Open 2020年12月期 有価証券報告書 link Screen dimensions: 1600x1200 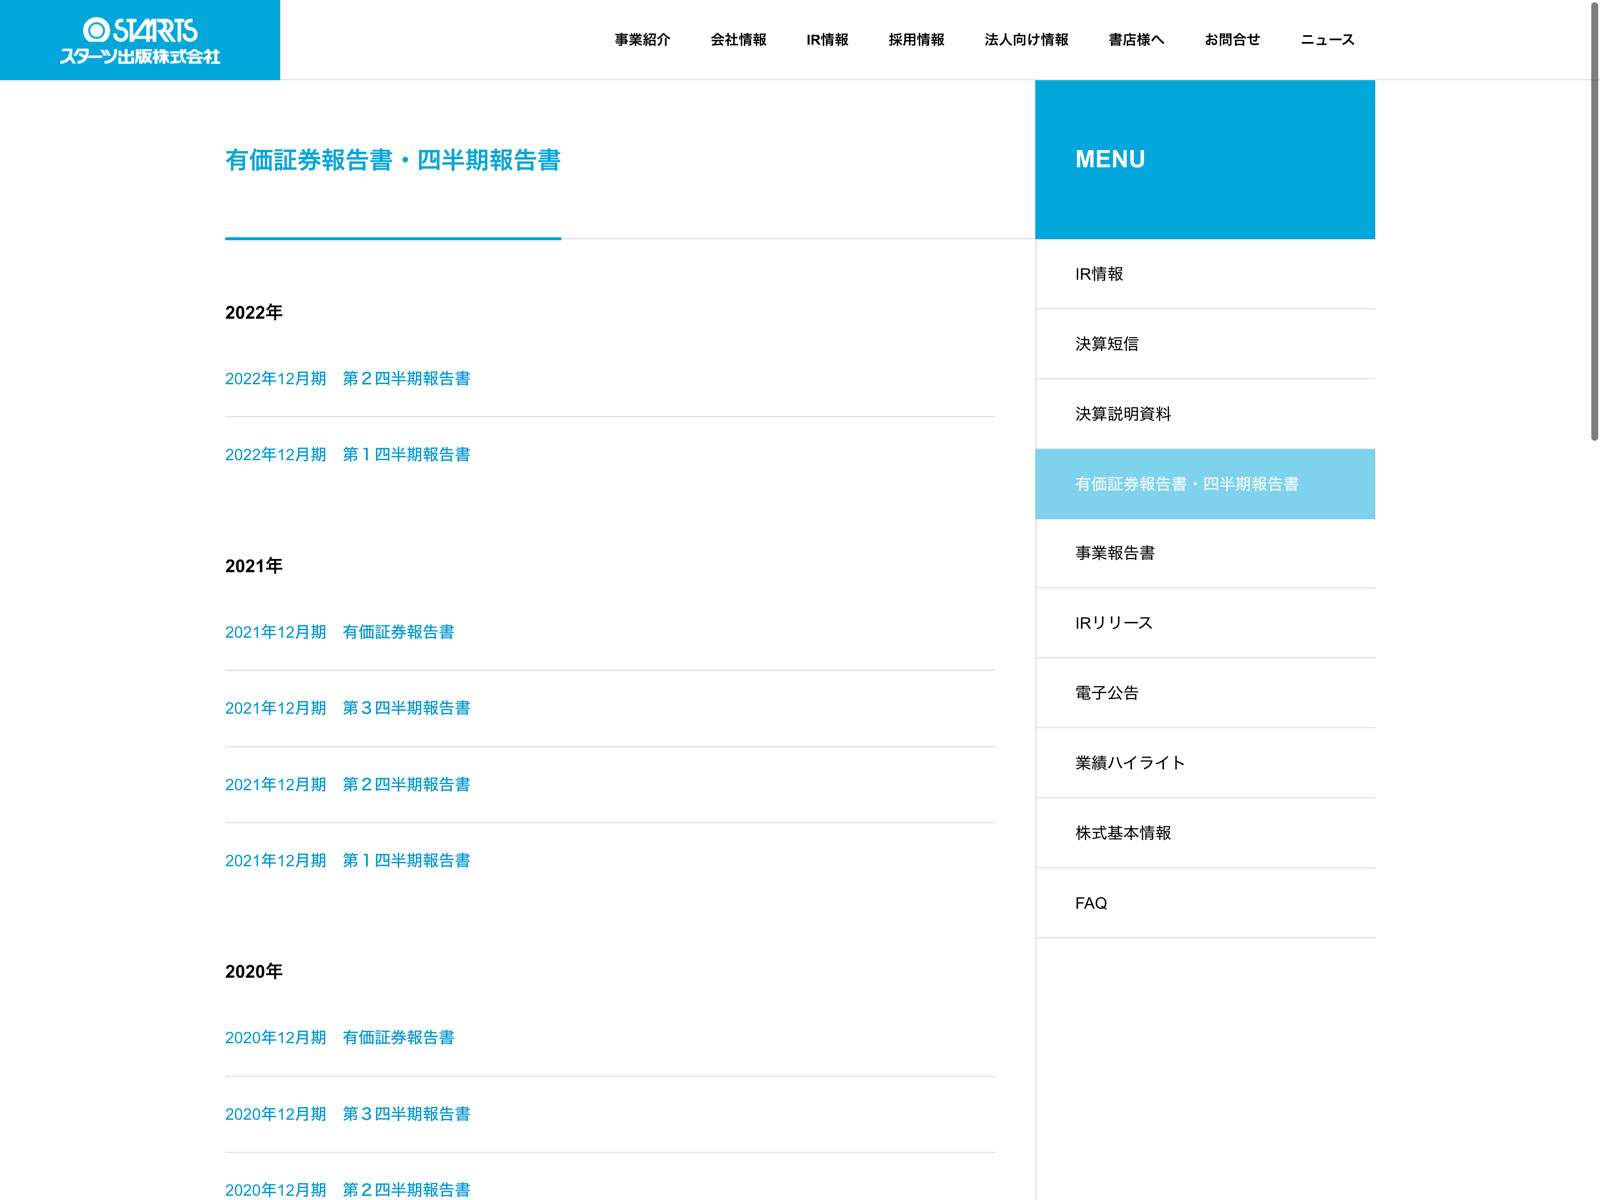(339, 1038)
